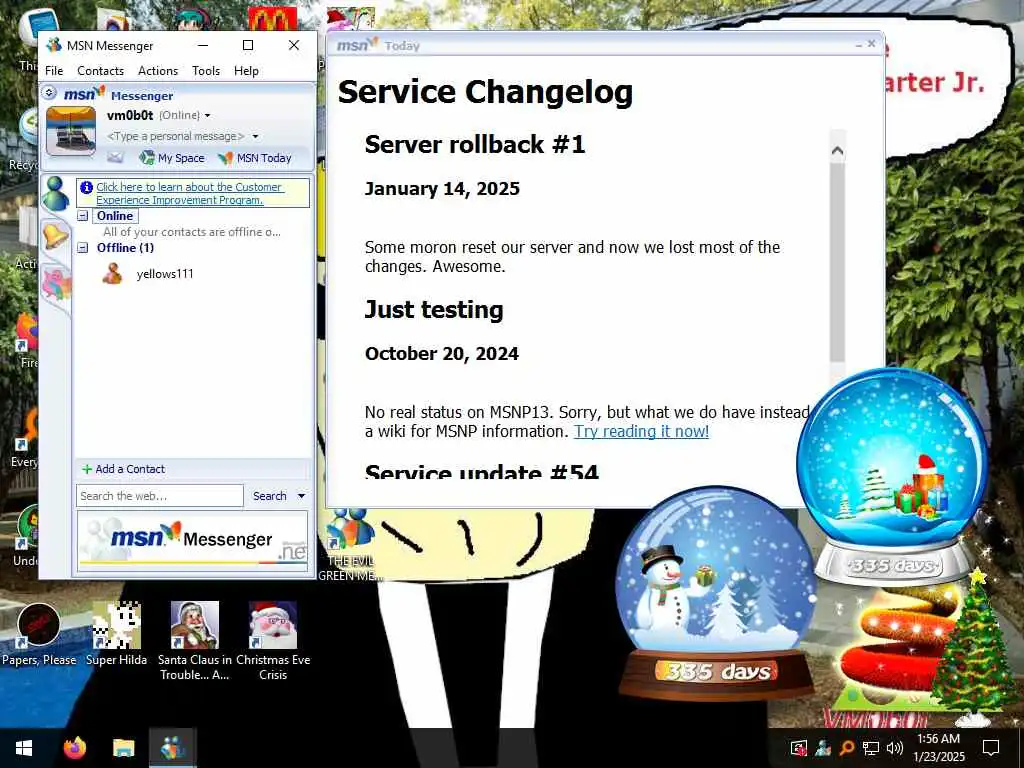
Task: Select contact yellows111
Action: (x=165, y=274)
